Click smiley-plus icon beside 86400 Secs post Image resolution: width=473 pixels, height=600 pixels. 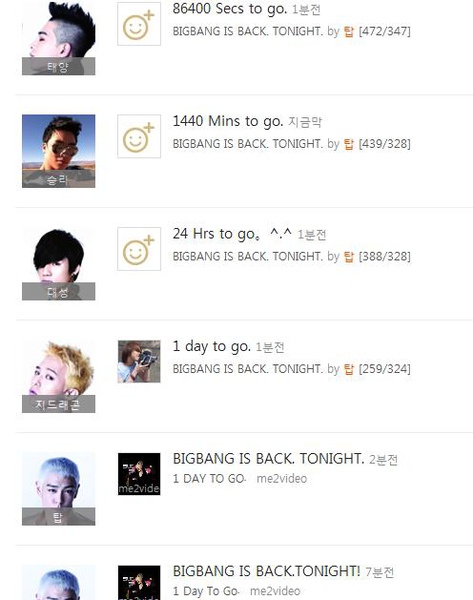coord(139,24)
